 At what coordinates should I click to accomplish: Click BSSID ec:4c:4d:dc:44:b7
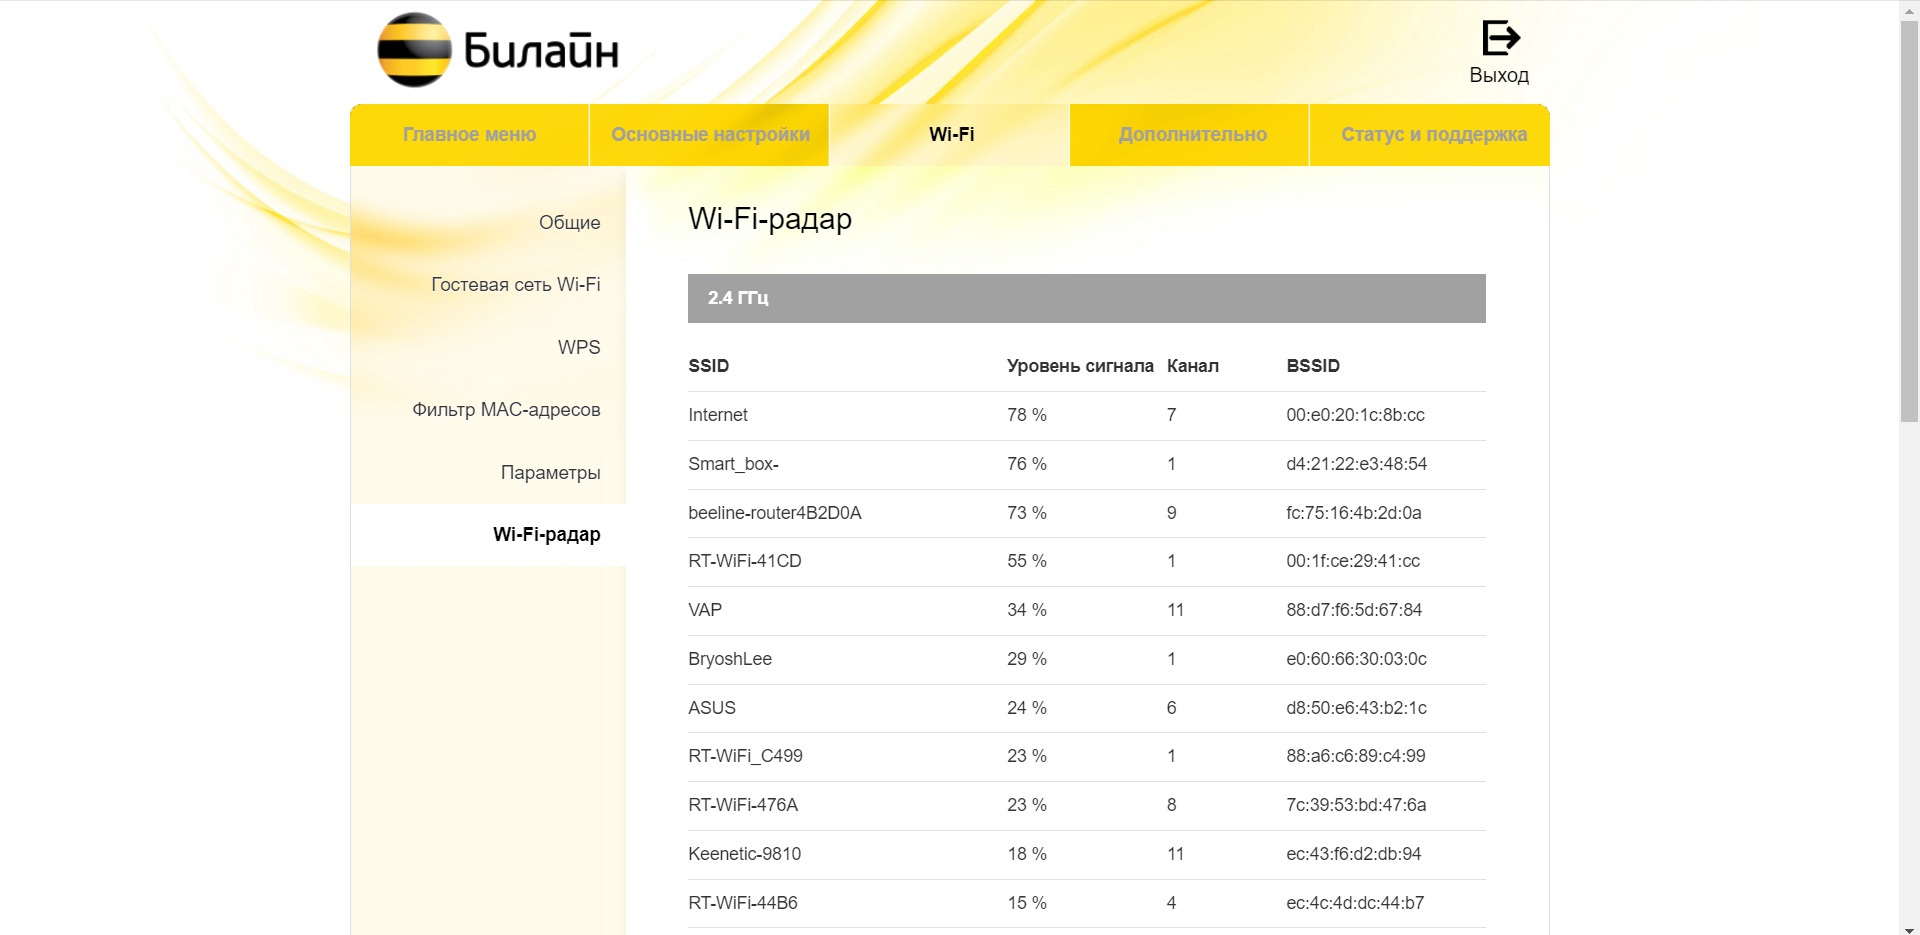coord(1355,903)
